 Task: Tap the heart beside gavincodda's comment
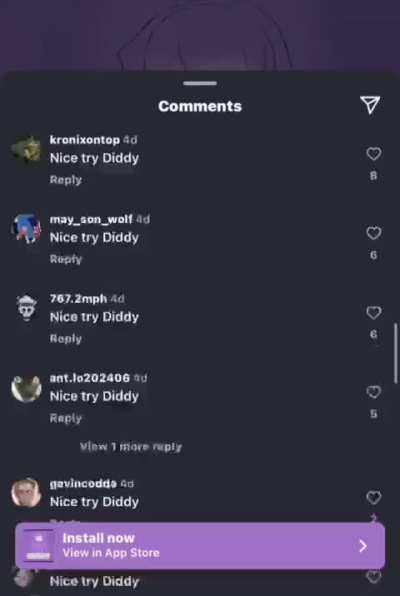[x=373, y=498]
